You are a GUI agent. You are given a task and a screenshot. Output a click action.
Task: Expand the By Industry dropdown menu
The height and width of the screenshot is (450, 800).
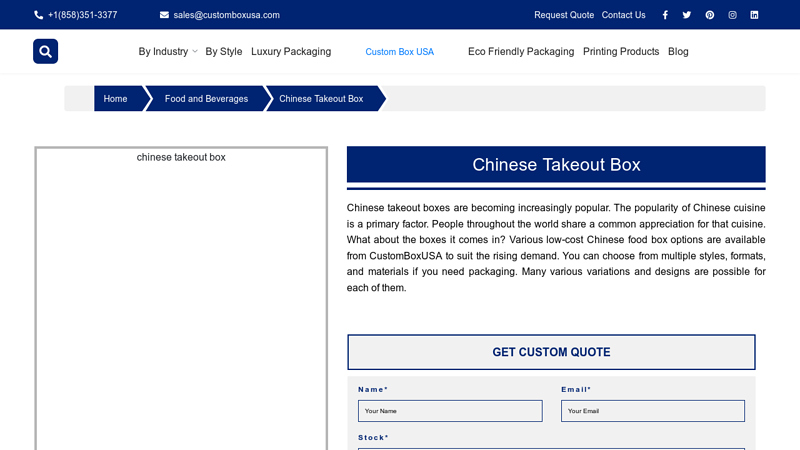(167, 51)
